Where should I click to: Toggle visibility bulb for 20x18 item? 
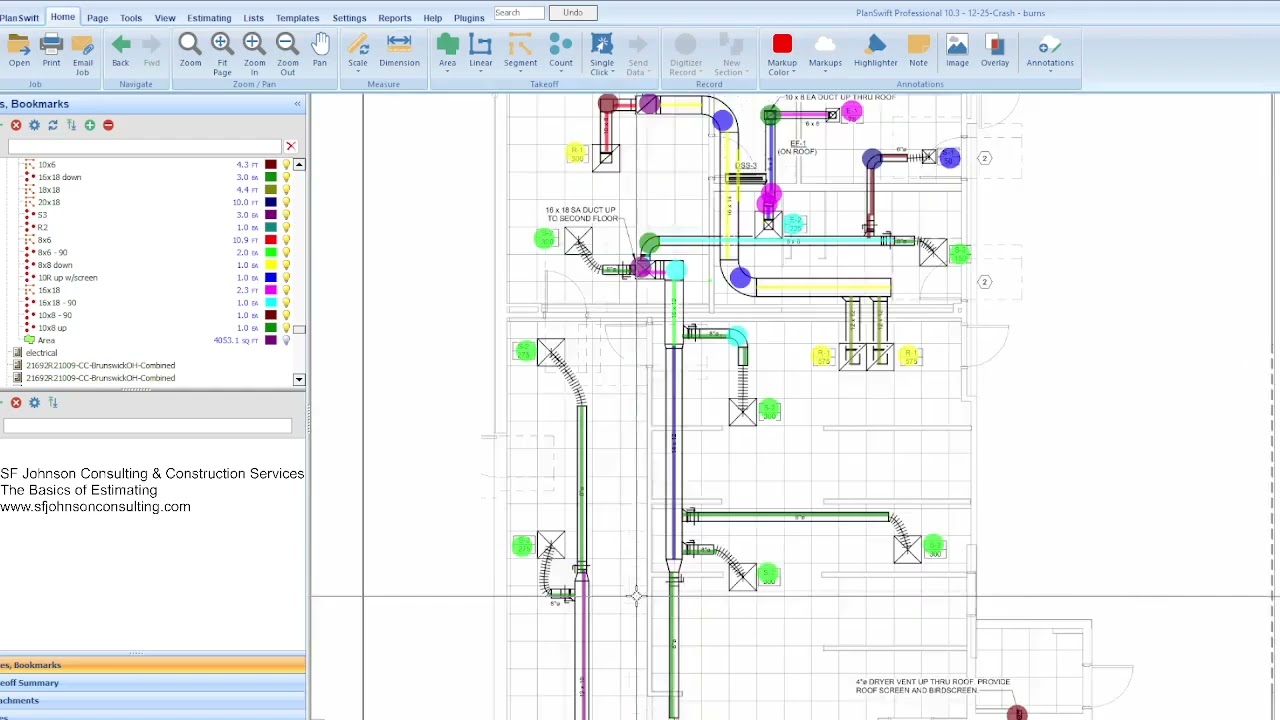coord(286,202)
